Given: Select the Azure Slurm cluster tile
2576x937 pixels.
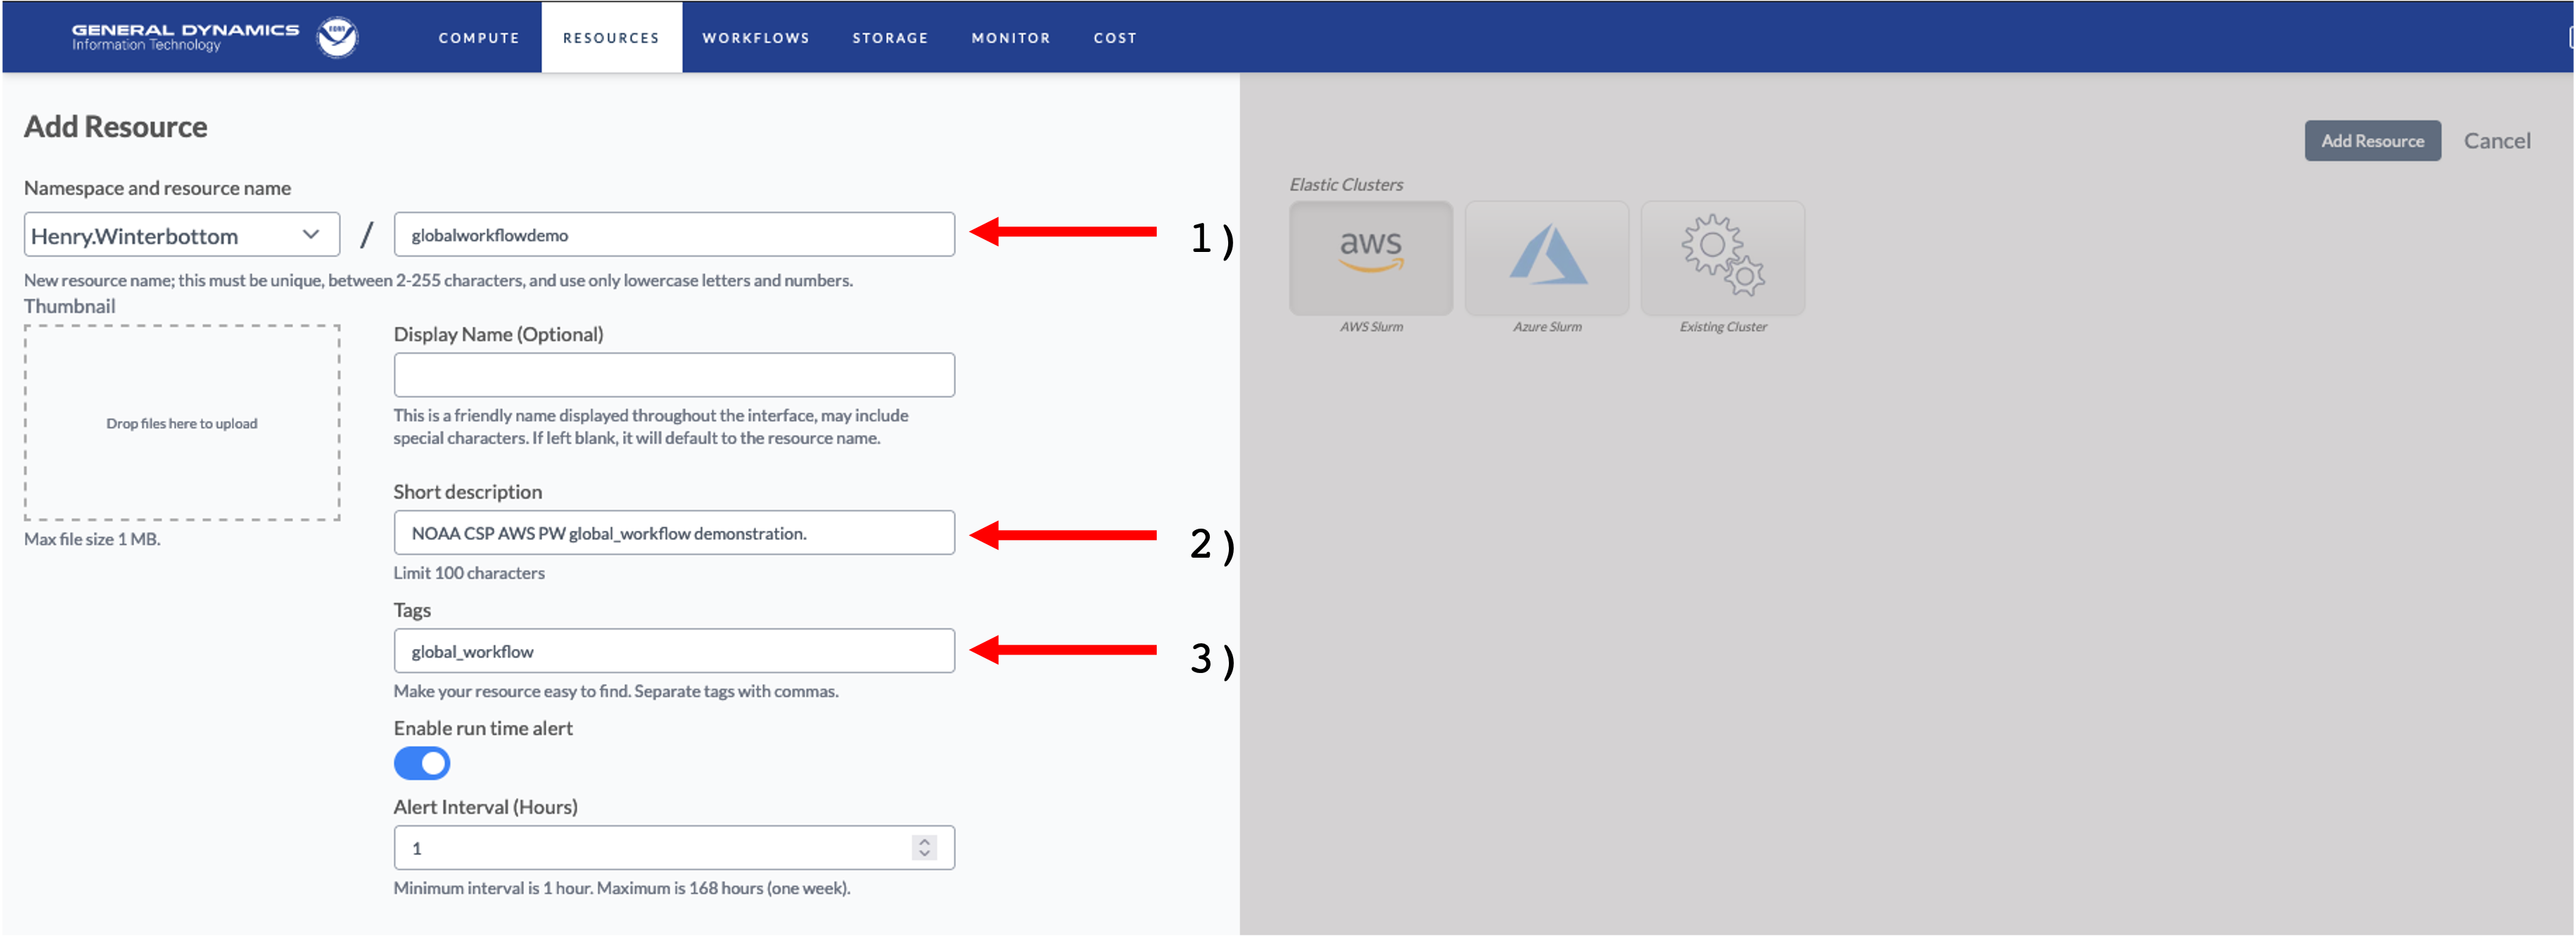Looking at the screenshot, I should pyautogui.click(x=1547, y=258).
